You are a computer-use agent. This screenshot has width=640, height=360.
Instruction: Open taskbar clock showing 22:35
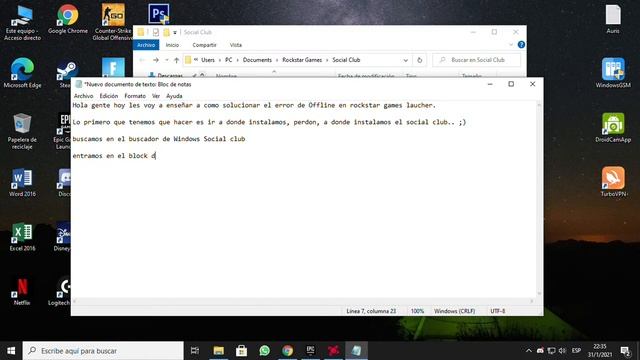click(600, 351)
